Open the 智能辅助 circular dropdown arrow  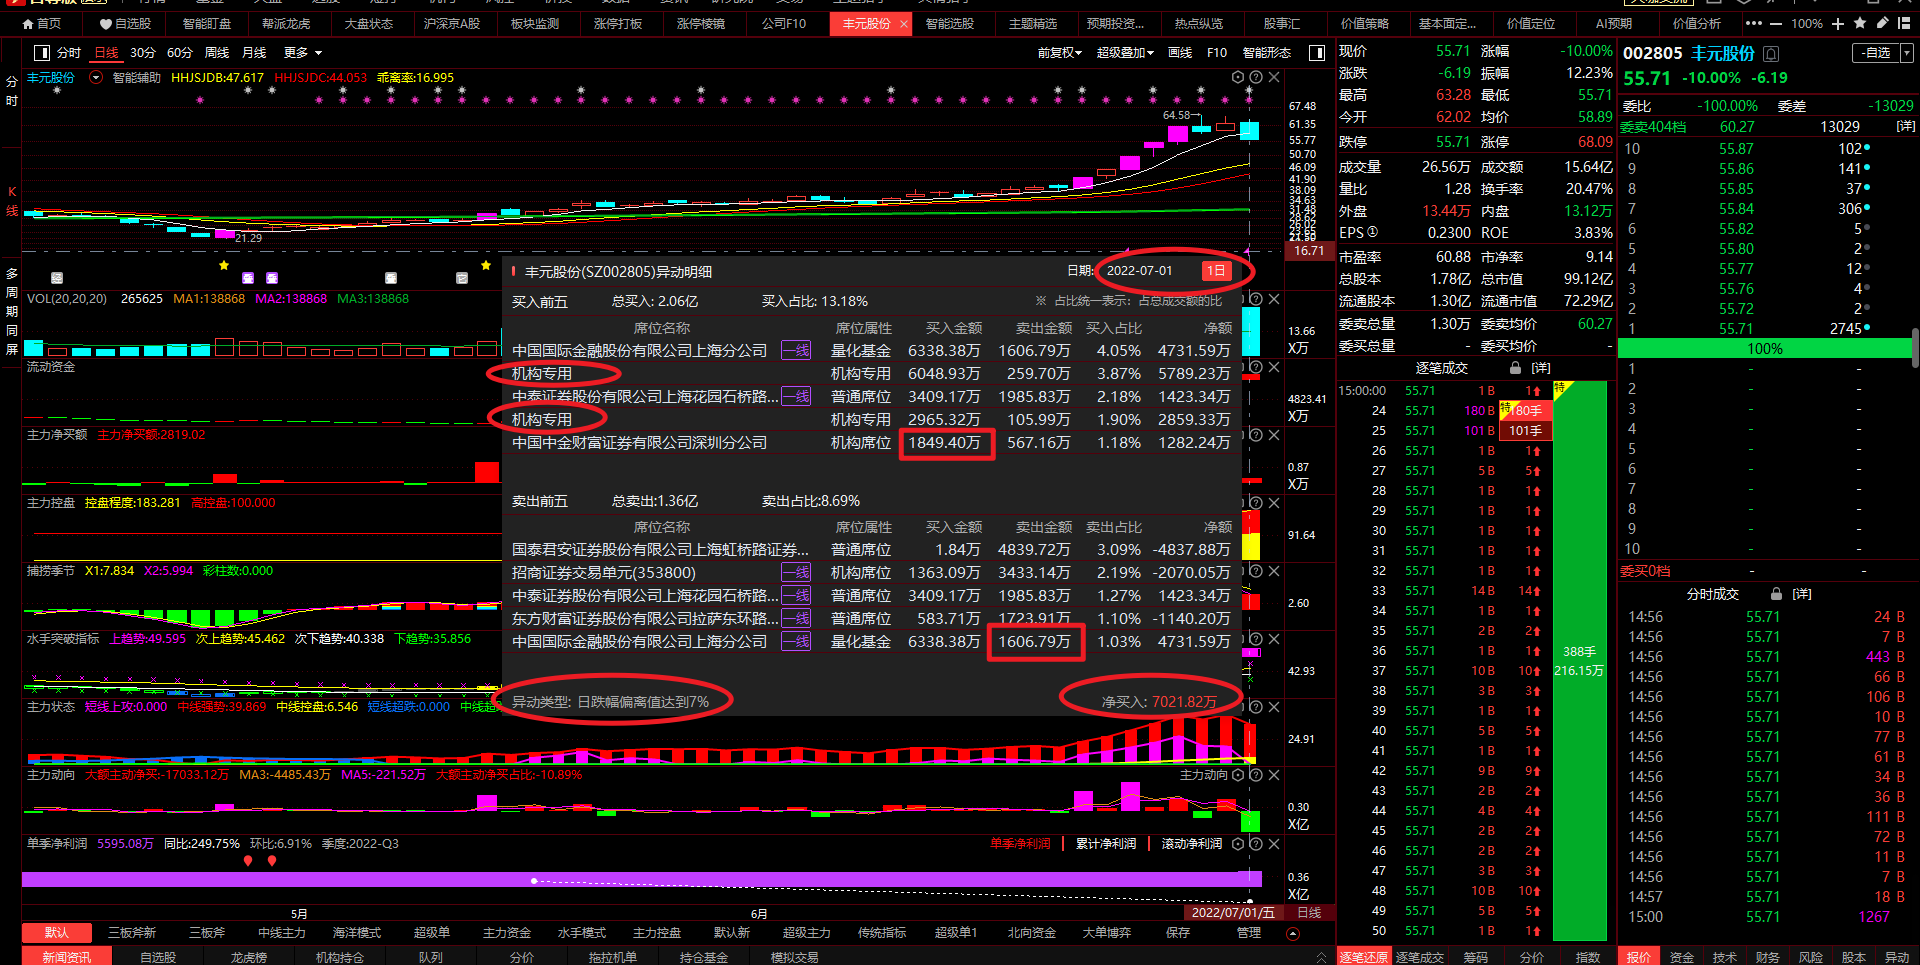tap(96, 77)
